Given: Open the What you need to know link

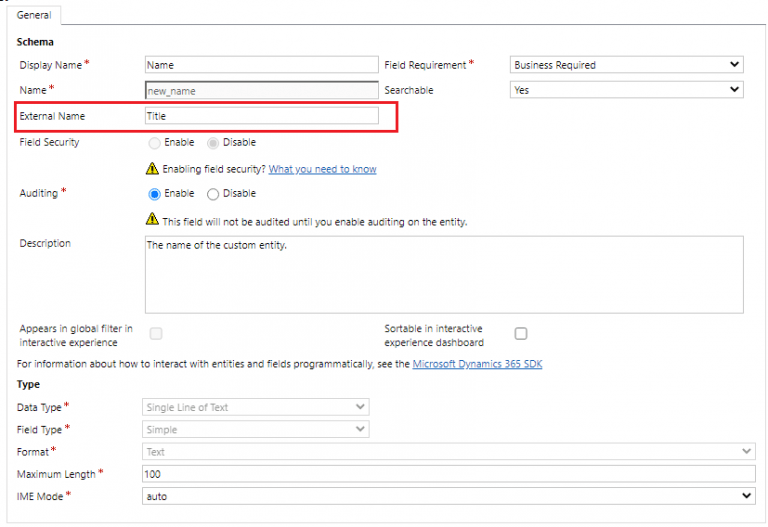Looking at the screenshot, I should click(322, 169).
